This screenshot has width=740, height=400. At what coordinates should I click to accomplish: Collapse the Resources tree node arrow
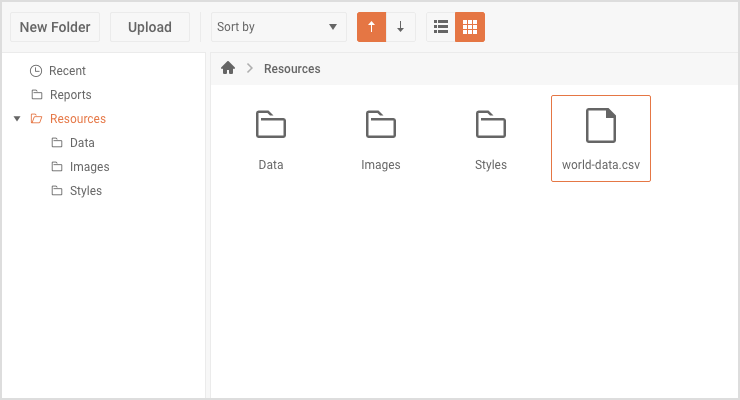[17, 118]
